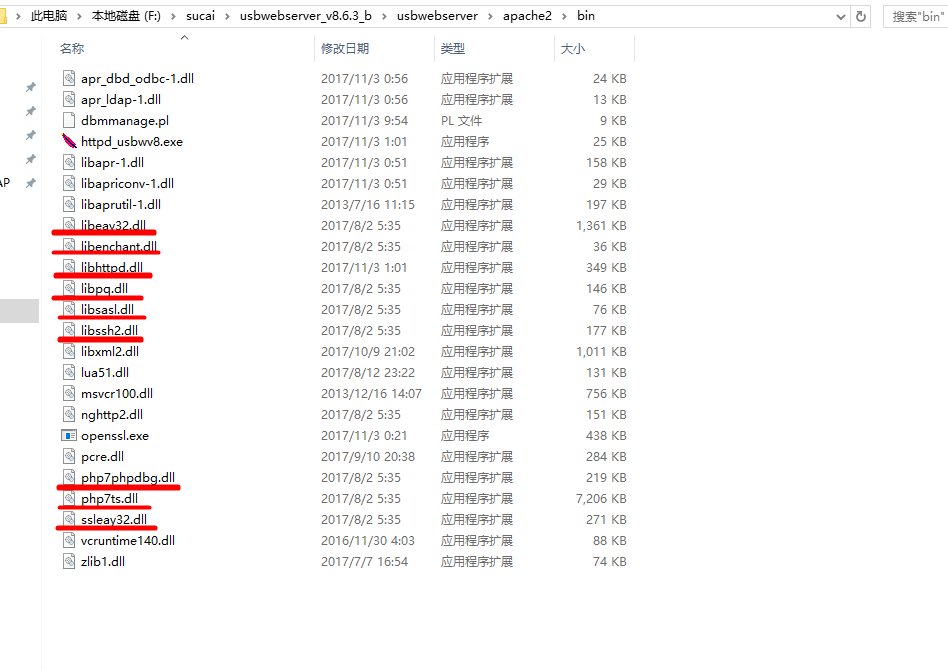Navigate to sucai via the breadcrumb path
Screen dimensions: 948x670
(x=202, y=15)
